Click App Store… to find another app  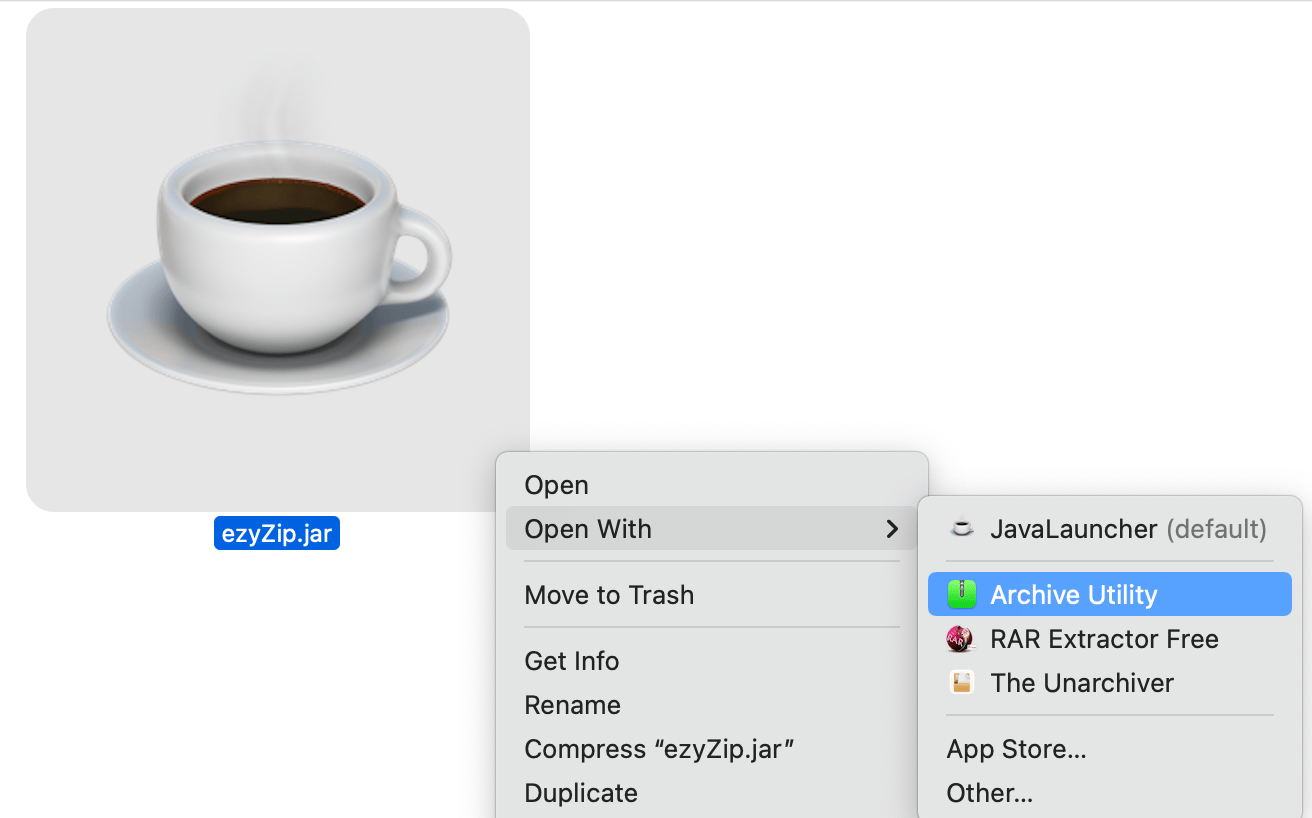pos(1016,748)
